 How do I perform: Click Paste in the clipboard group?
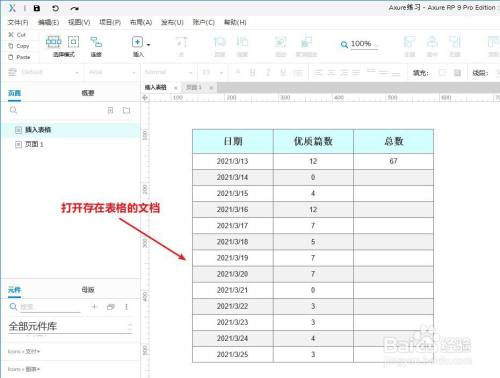coord(19,57)
